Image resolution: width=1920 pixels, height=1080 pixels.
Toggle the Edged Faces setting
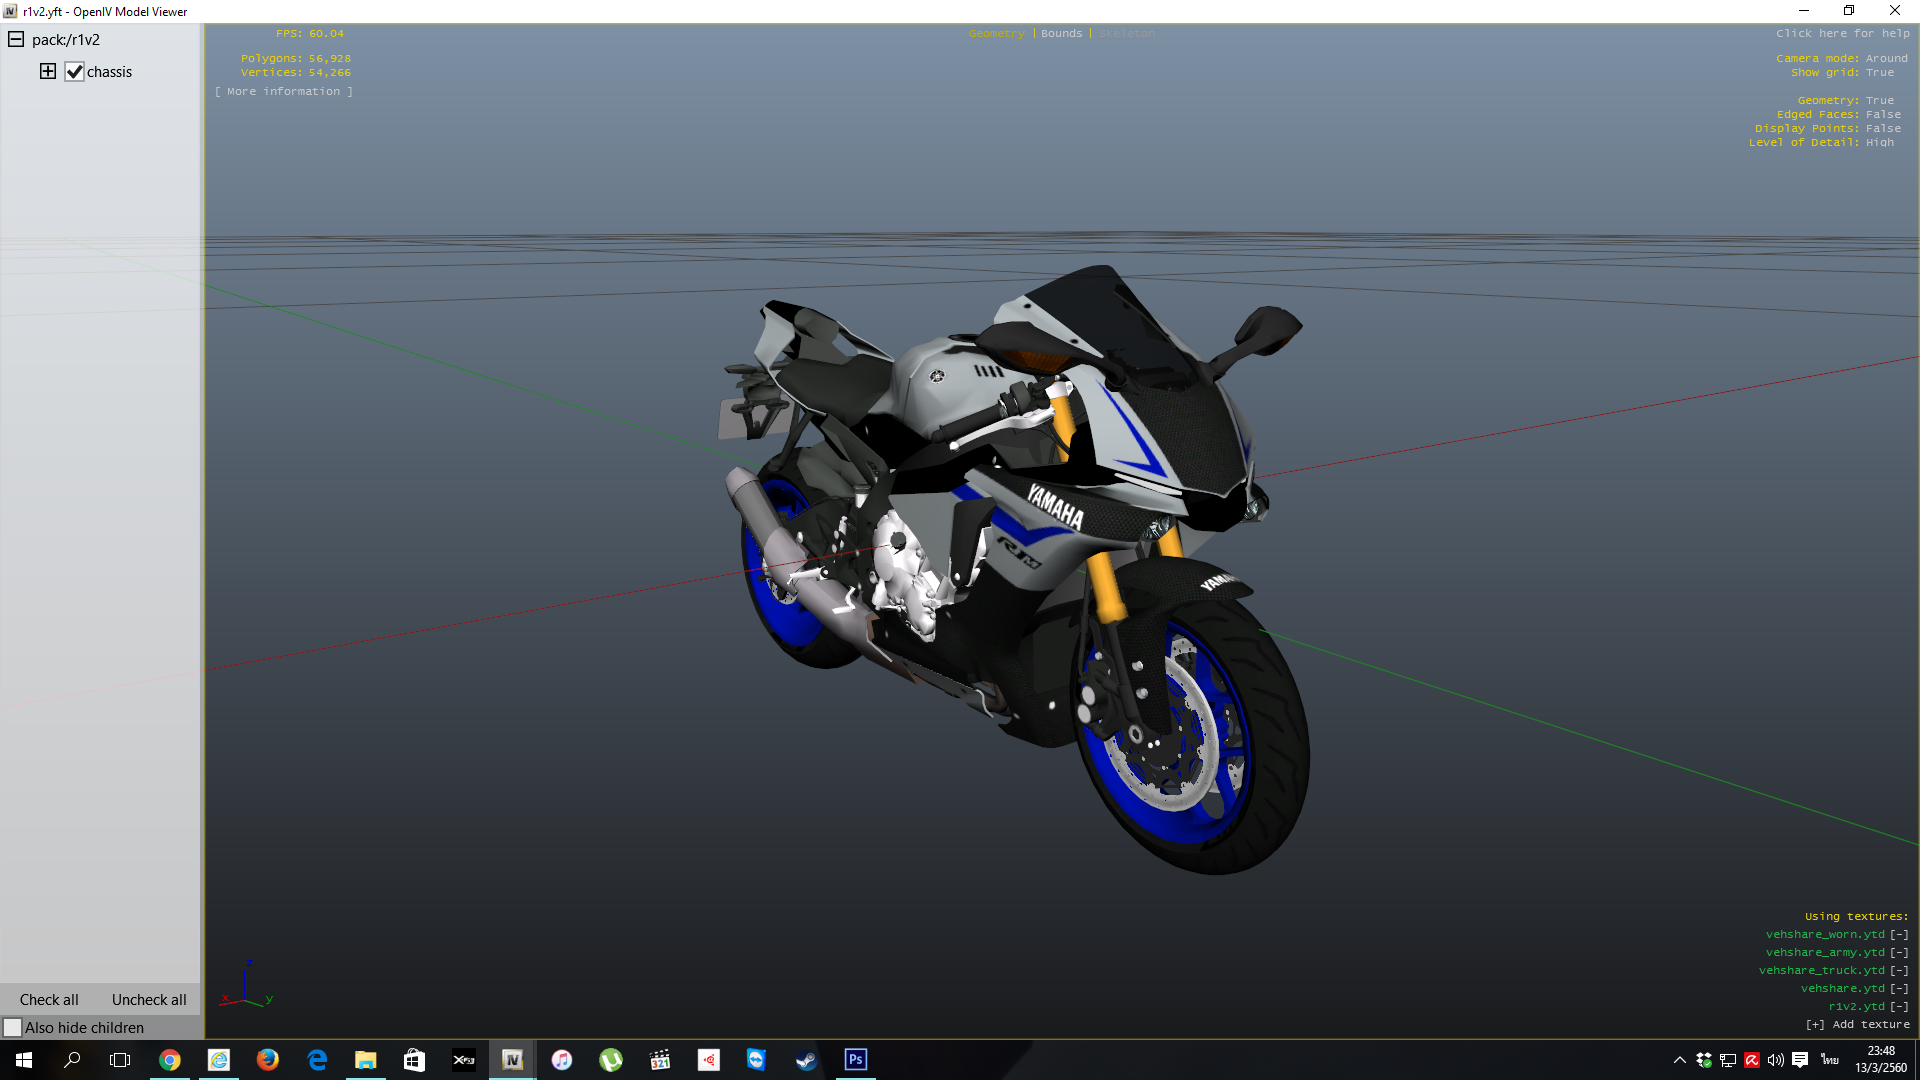[x=1882, y=115]
